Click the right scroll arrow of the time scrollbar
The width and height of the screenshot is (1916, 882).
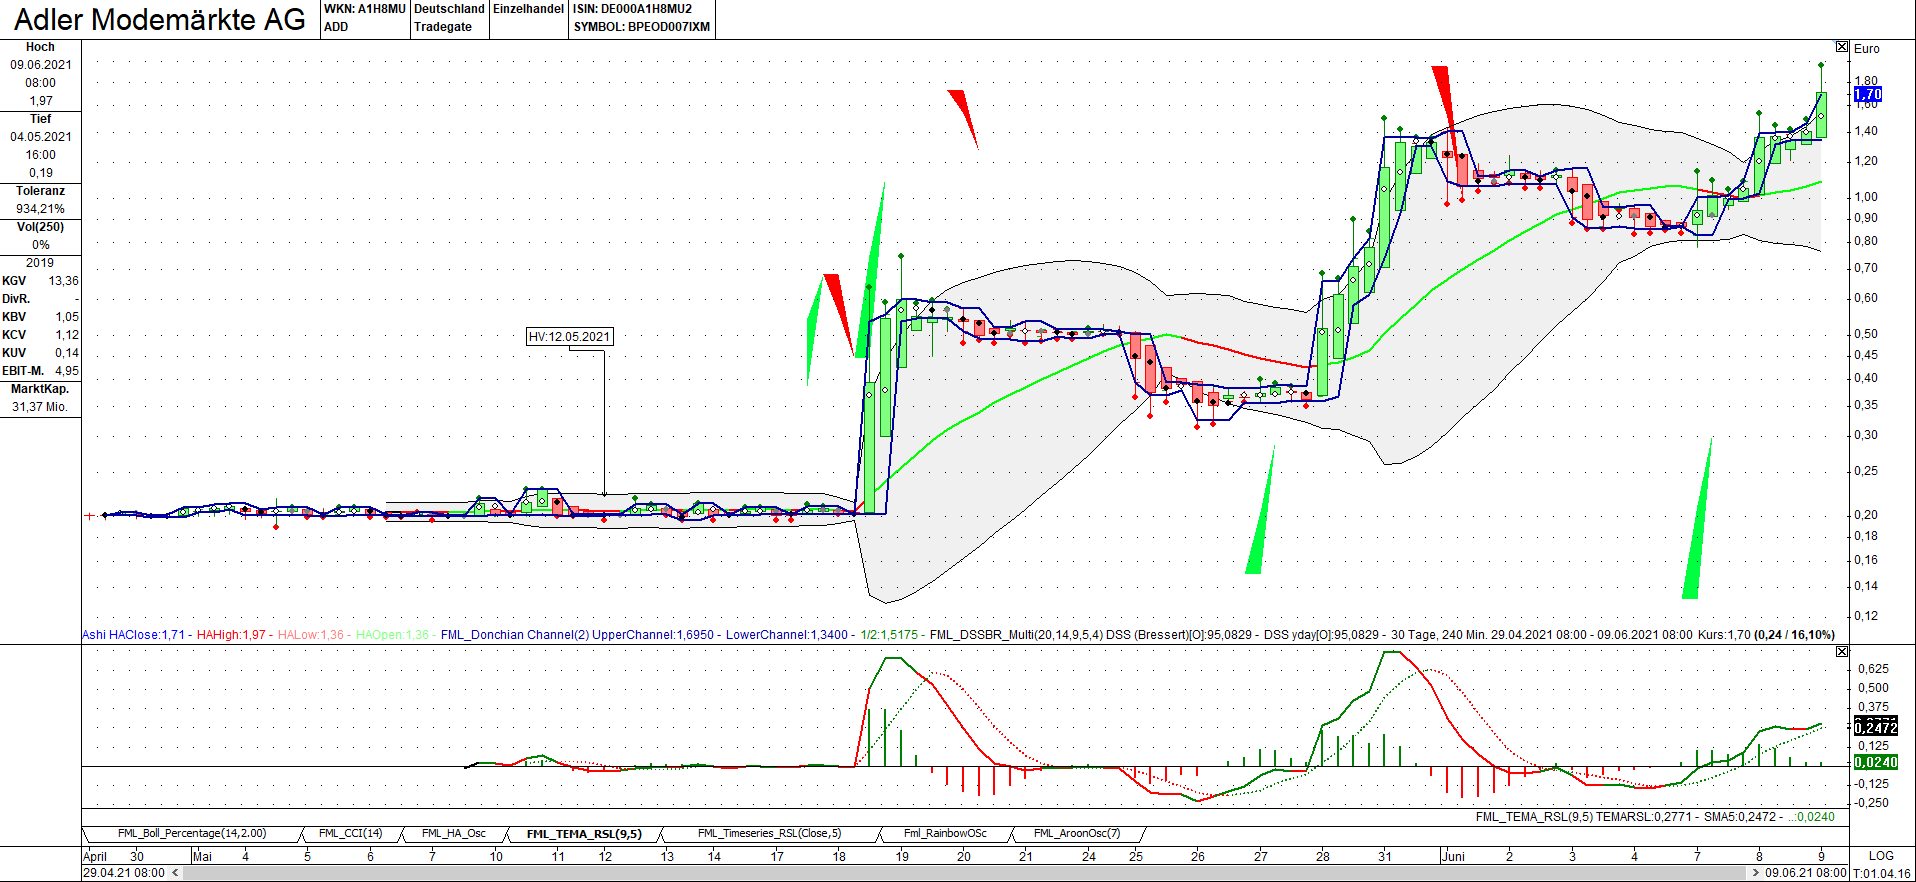[x=1755, y=873]
